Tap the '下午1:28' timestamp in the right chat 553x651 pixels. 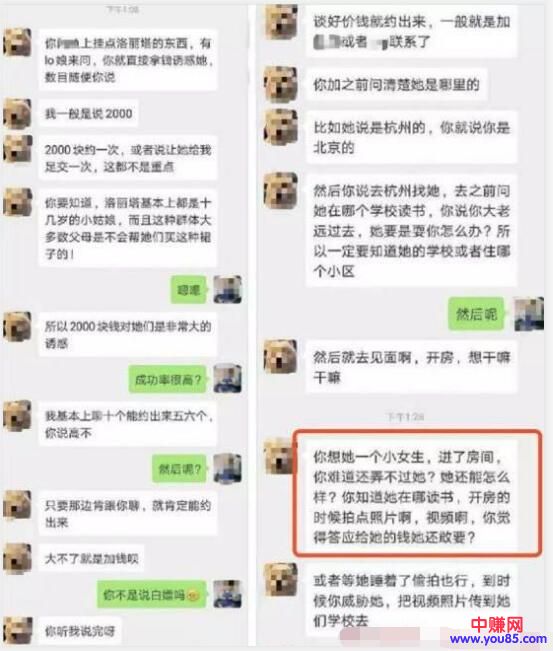(405, 416)
